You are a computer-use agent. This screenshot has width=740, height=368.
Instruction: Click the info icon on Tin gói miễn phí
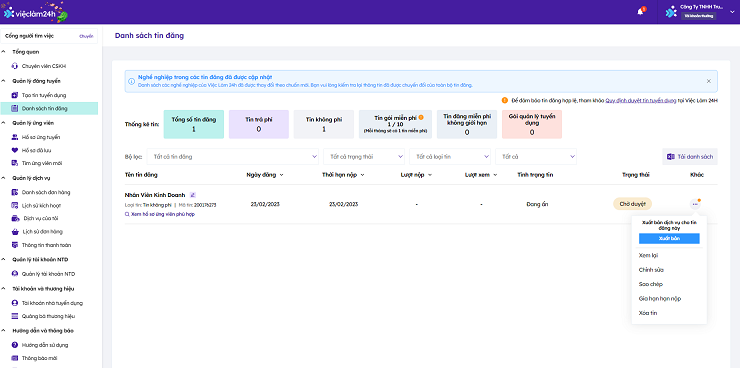tap(421, 117)
